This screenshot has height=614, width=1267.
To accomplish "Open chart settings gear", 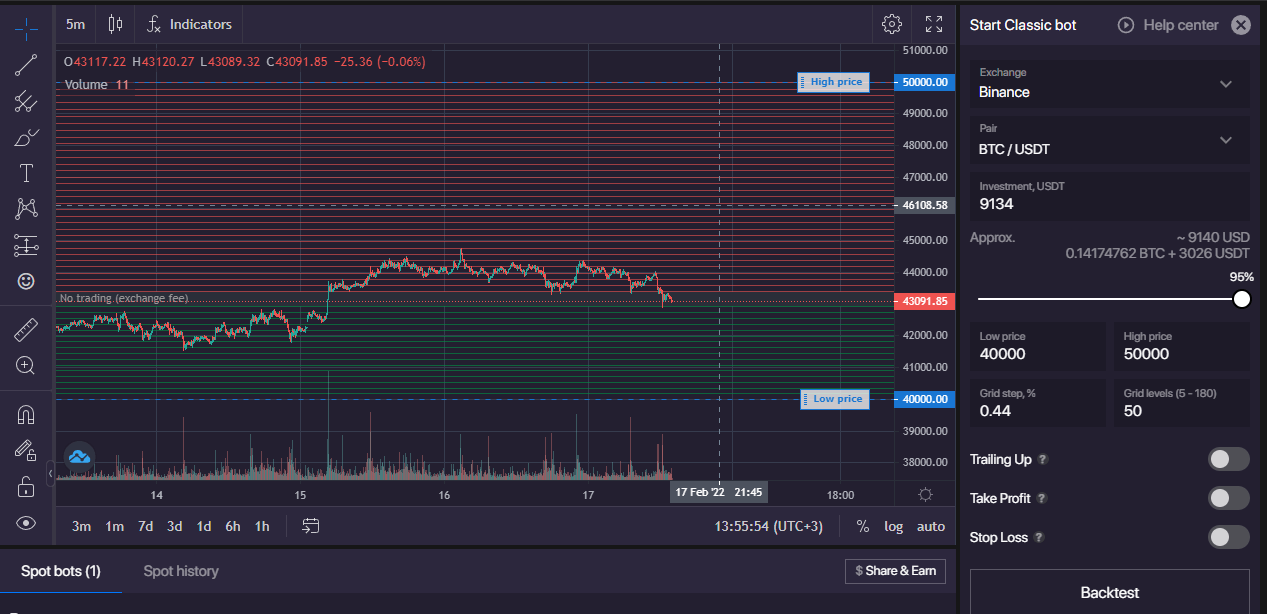I will click(892, 24).
